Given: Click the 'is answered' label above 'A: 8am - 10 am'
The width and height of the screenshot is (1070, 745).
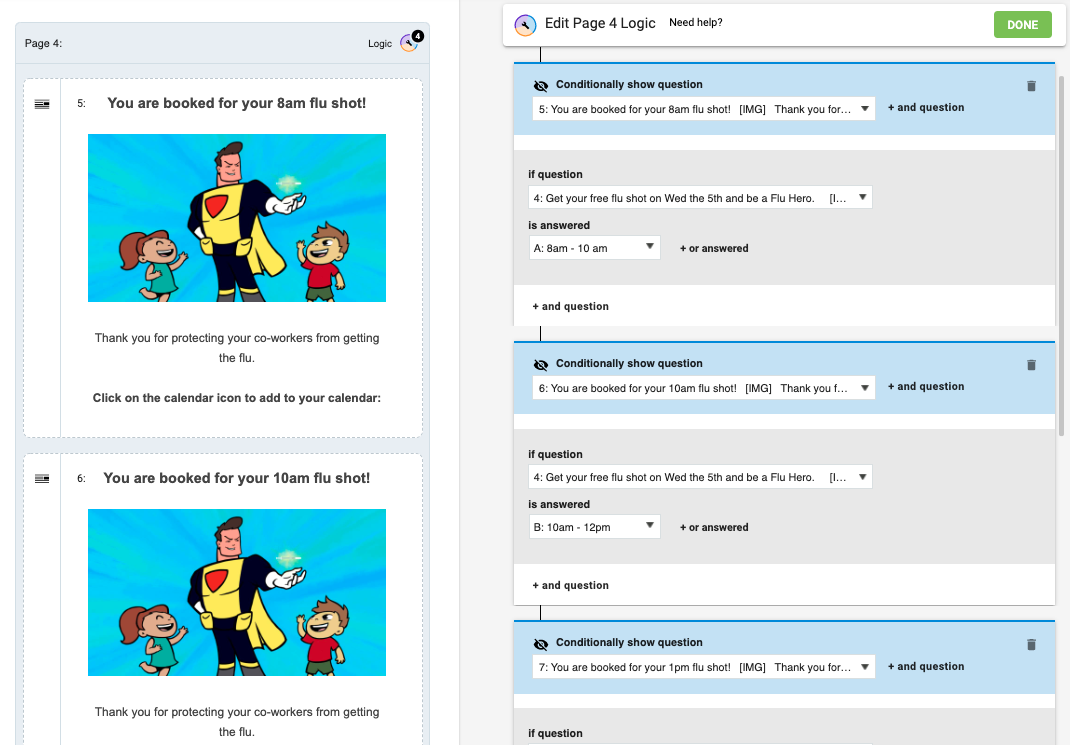Looking at the screenshot, I should (559, 225).
